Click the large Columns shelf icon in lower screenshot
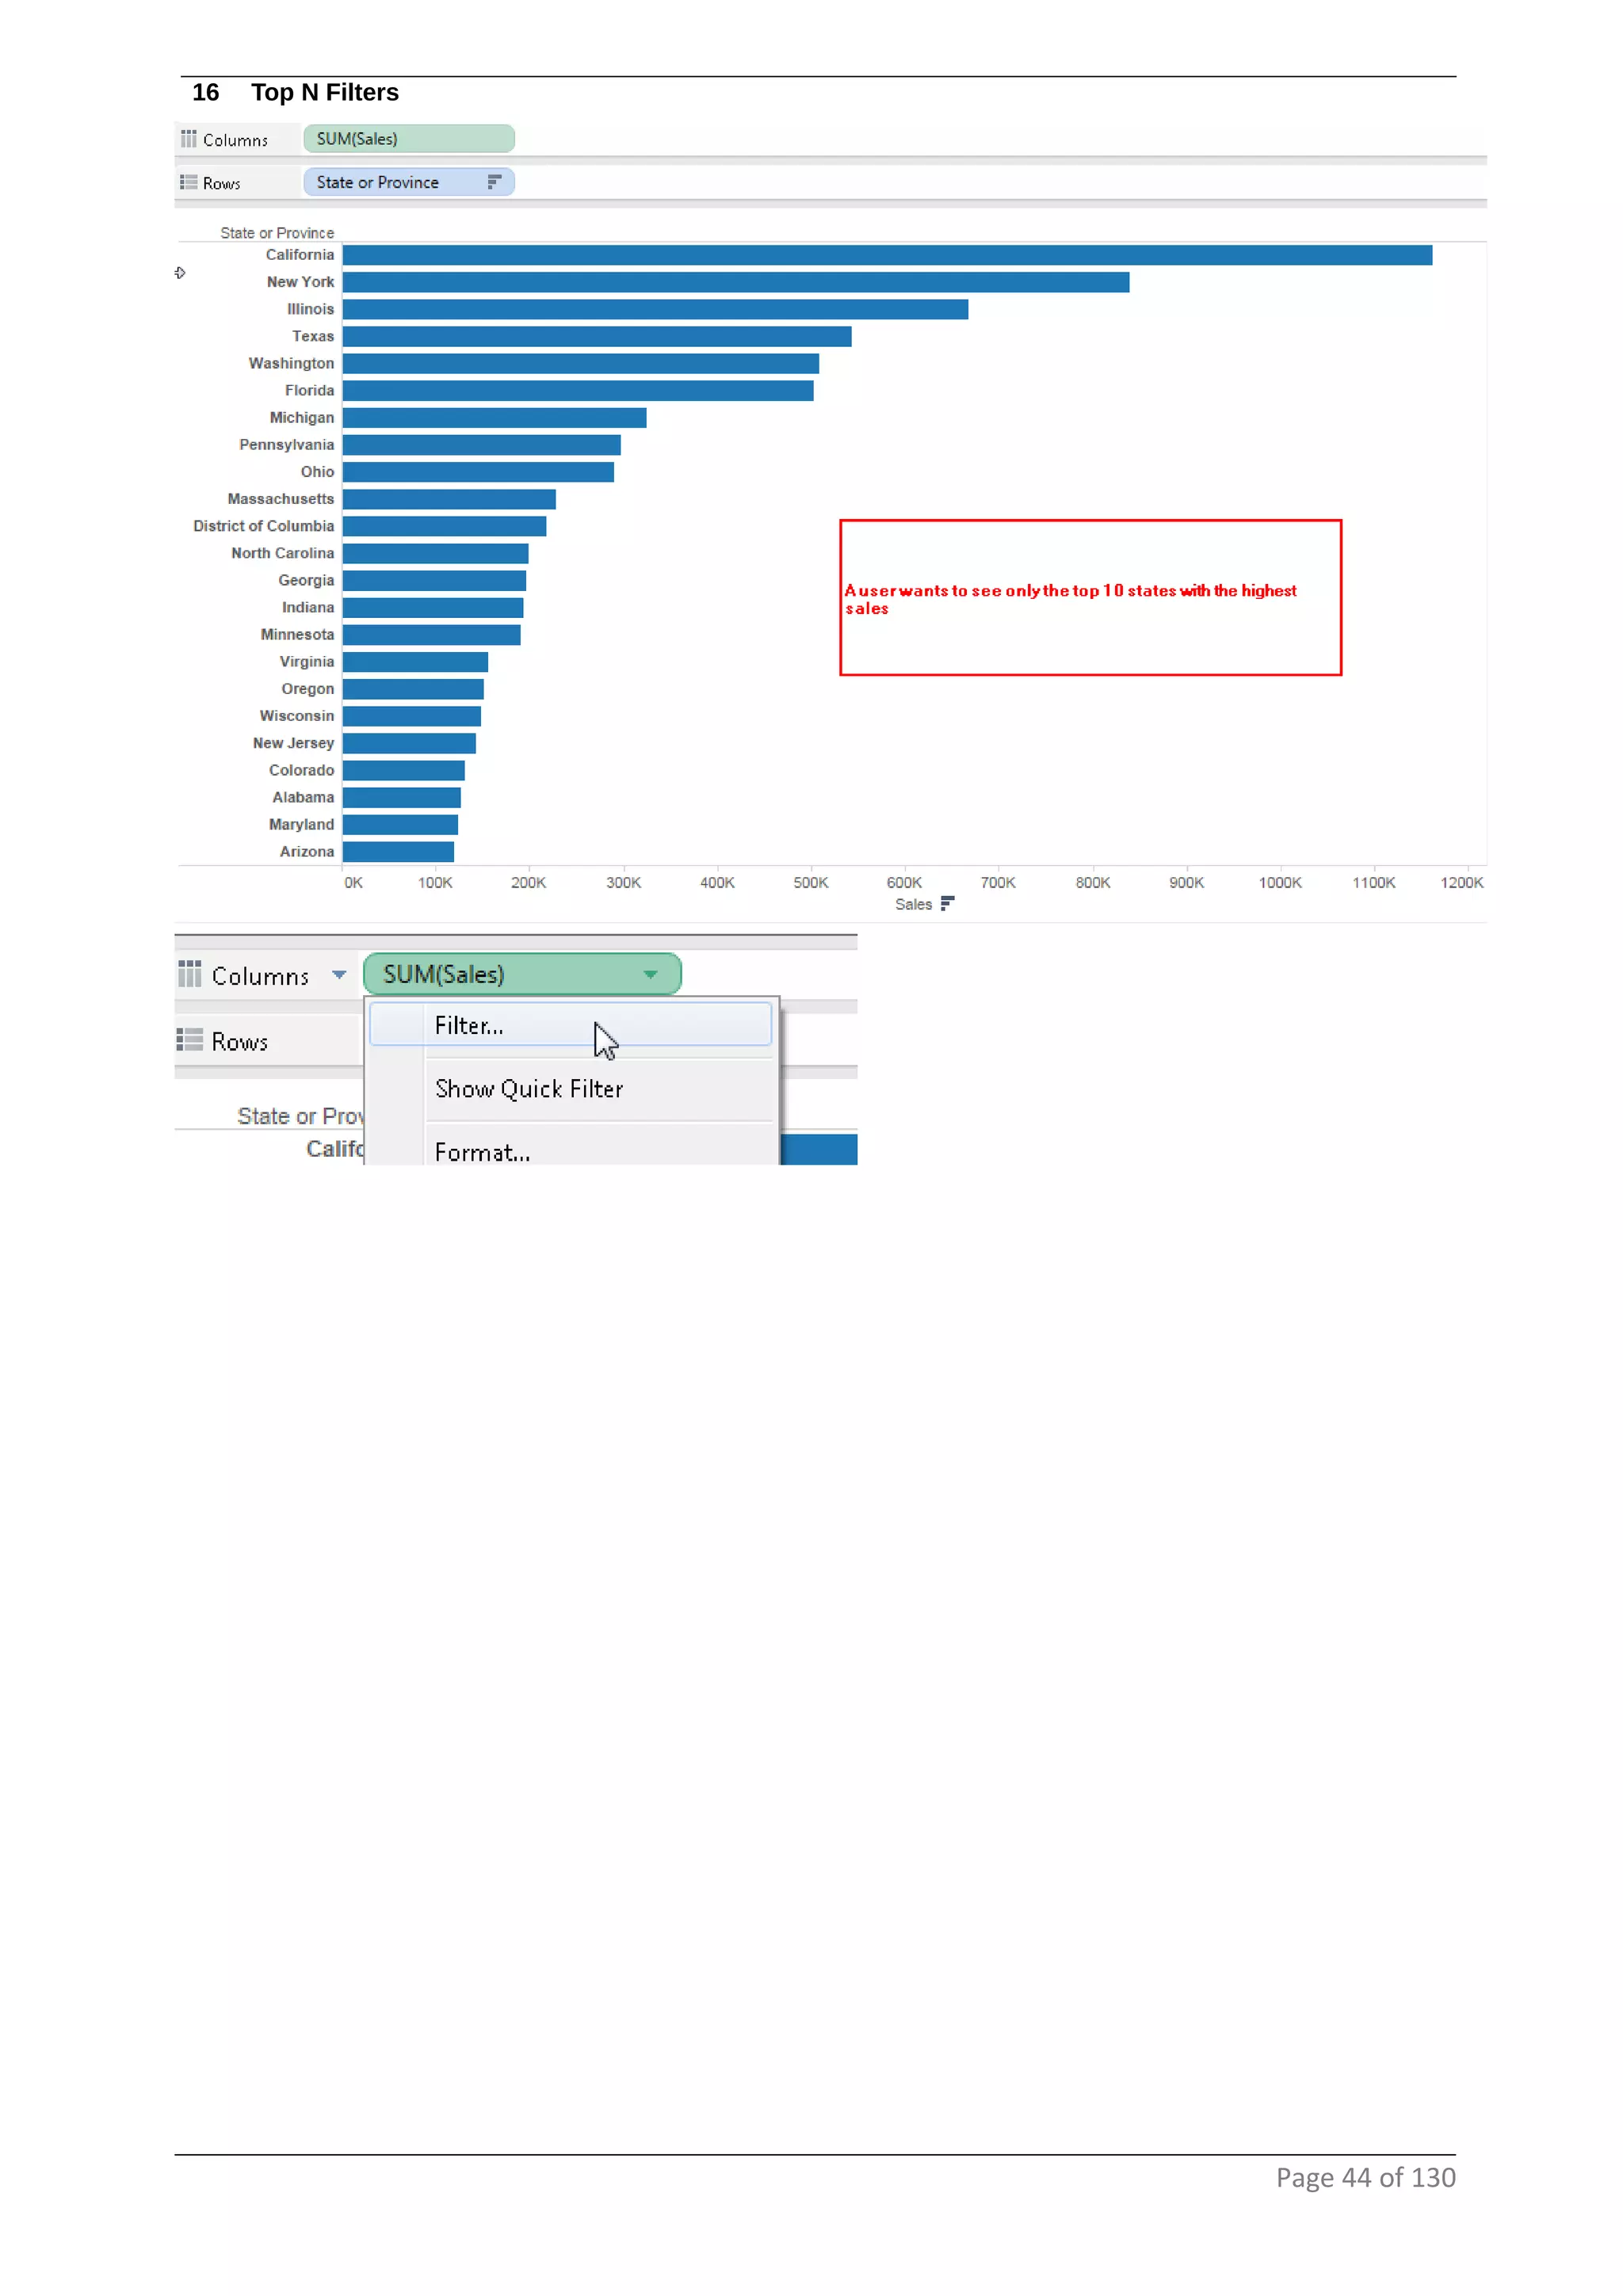Image resolution: width=1623 pixels, height=2296 pixels. [x=189, y=973]
